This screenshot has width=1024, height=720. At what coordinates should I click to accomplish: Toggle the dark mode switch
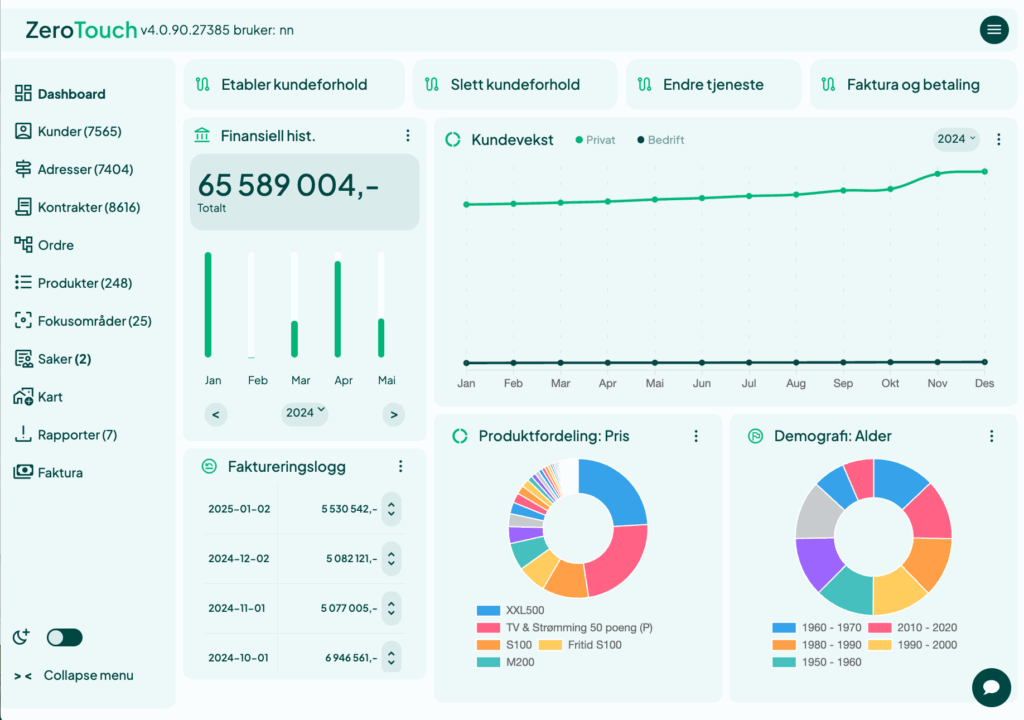64,637
